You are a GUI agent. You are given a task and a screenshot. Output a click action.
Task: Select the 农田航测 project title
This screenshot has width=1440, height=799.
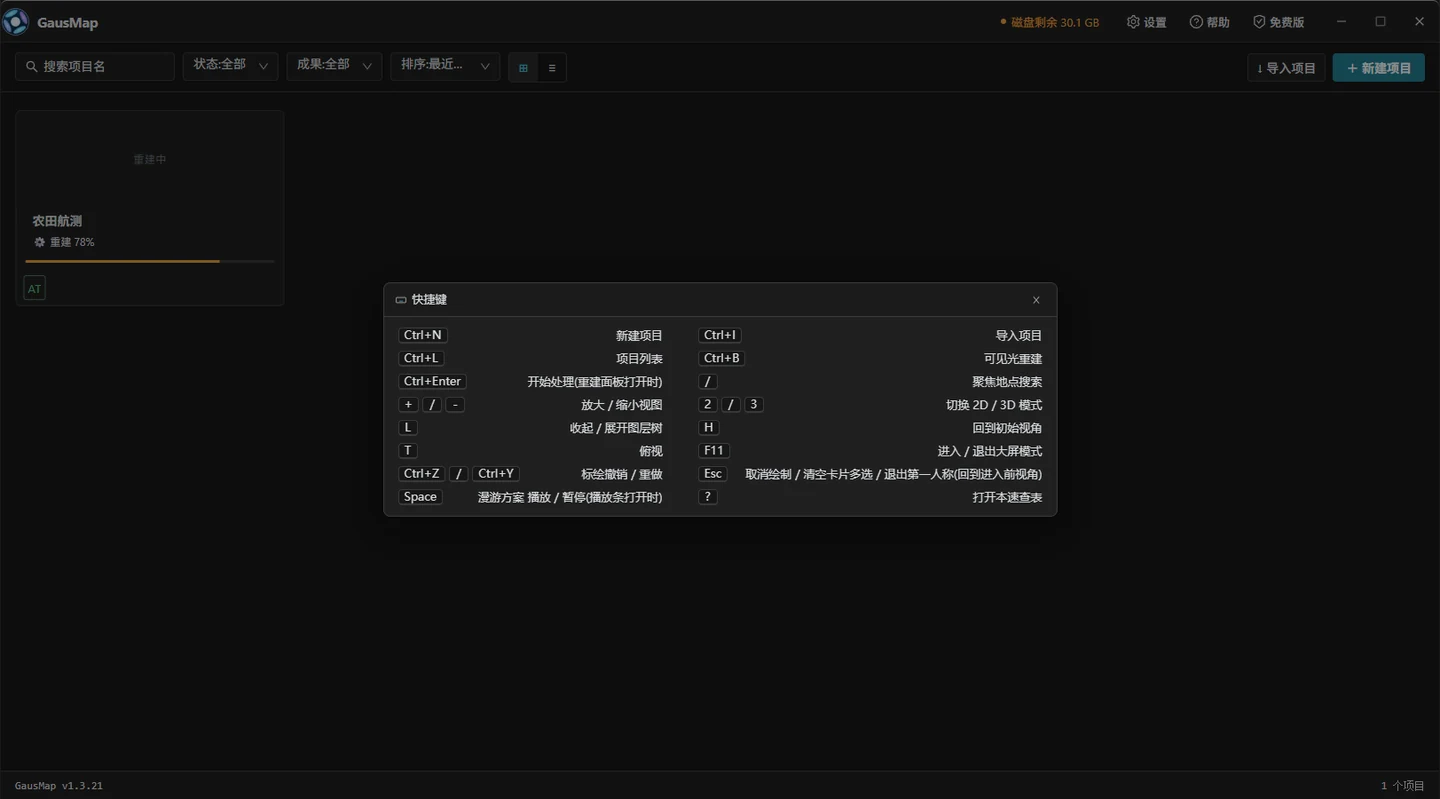[57, 221]
